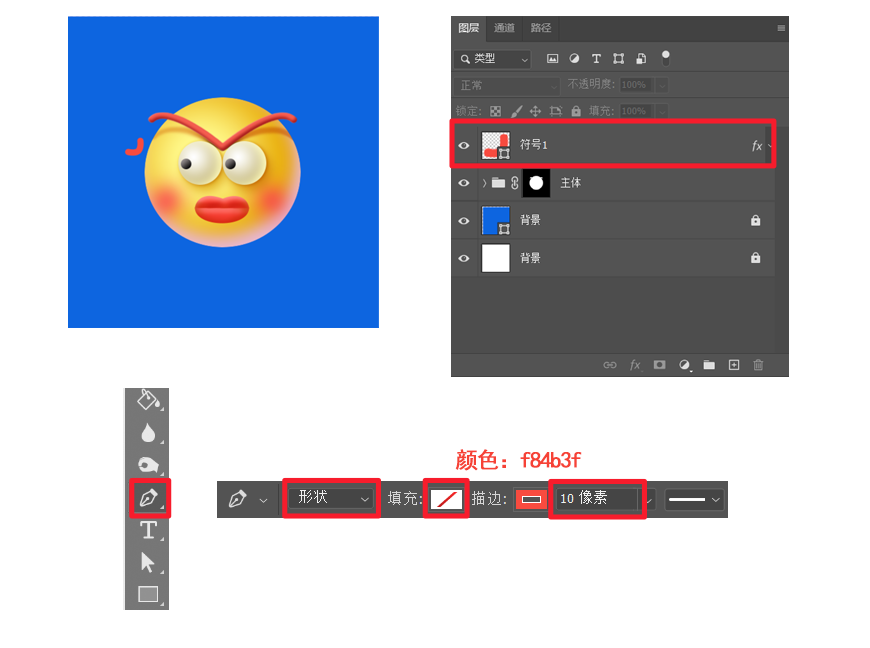The width and height of the screenshot is (870, 648).
Task: Open the 形状 mode dropdown in options bar
Action: click(330, 499)
